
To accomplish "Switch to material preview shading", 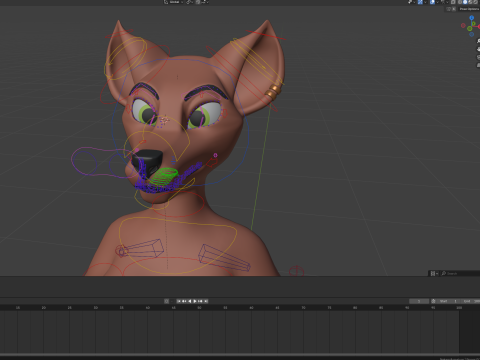I will (x=470, y=2).
